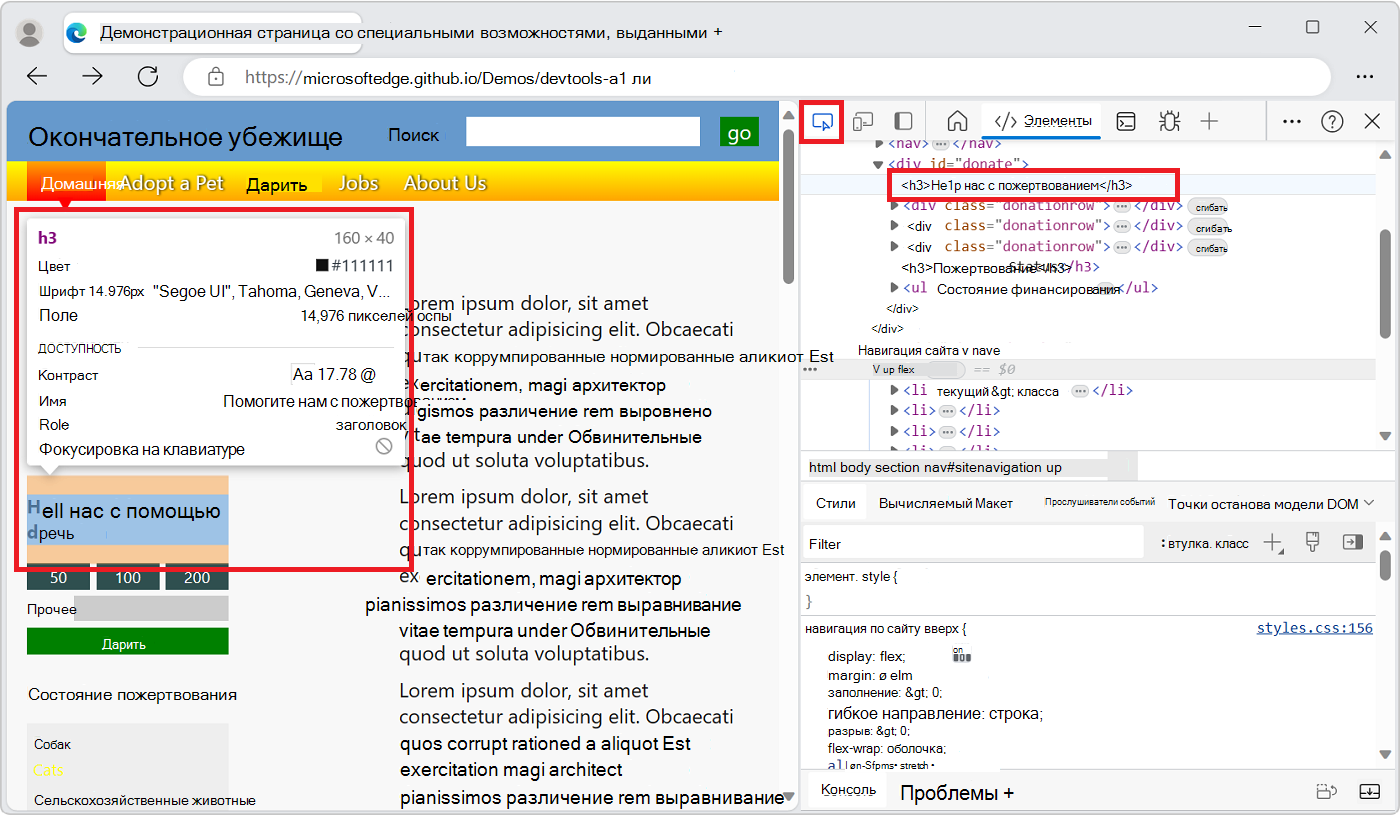This screenshot has width=1400, height=815.
Task: Click the Quick View dock icon in bottom drawer
Action: (1327, 792)
